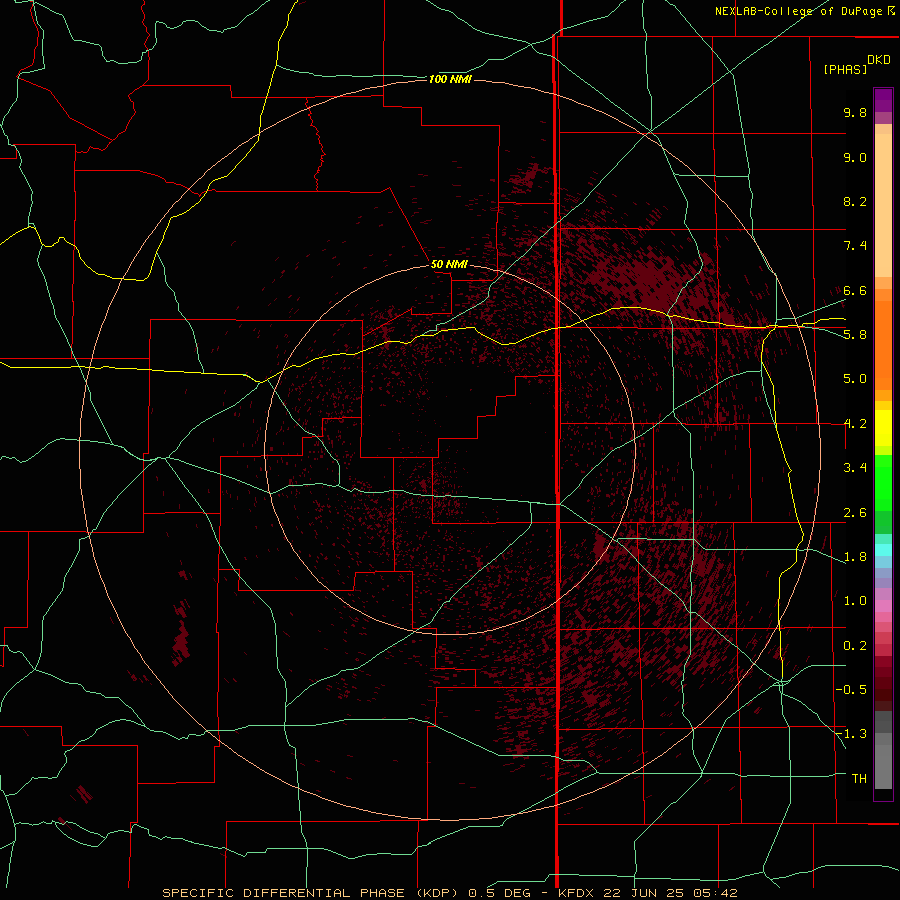Click the 5.8 value on color scale

[855, 335]
